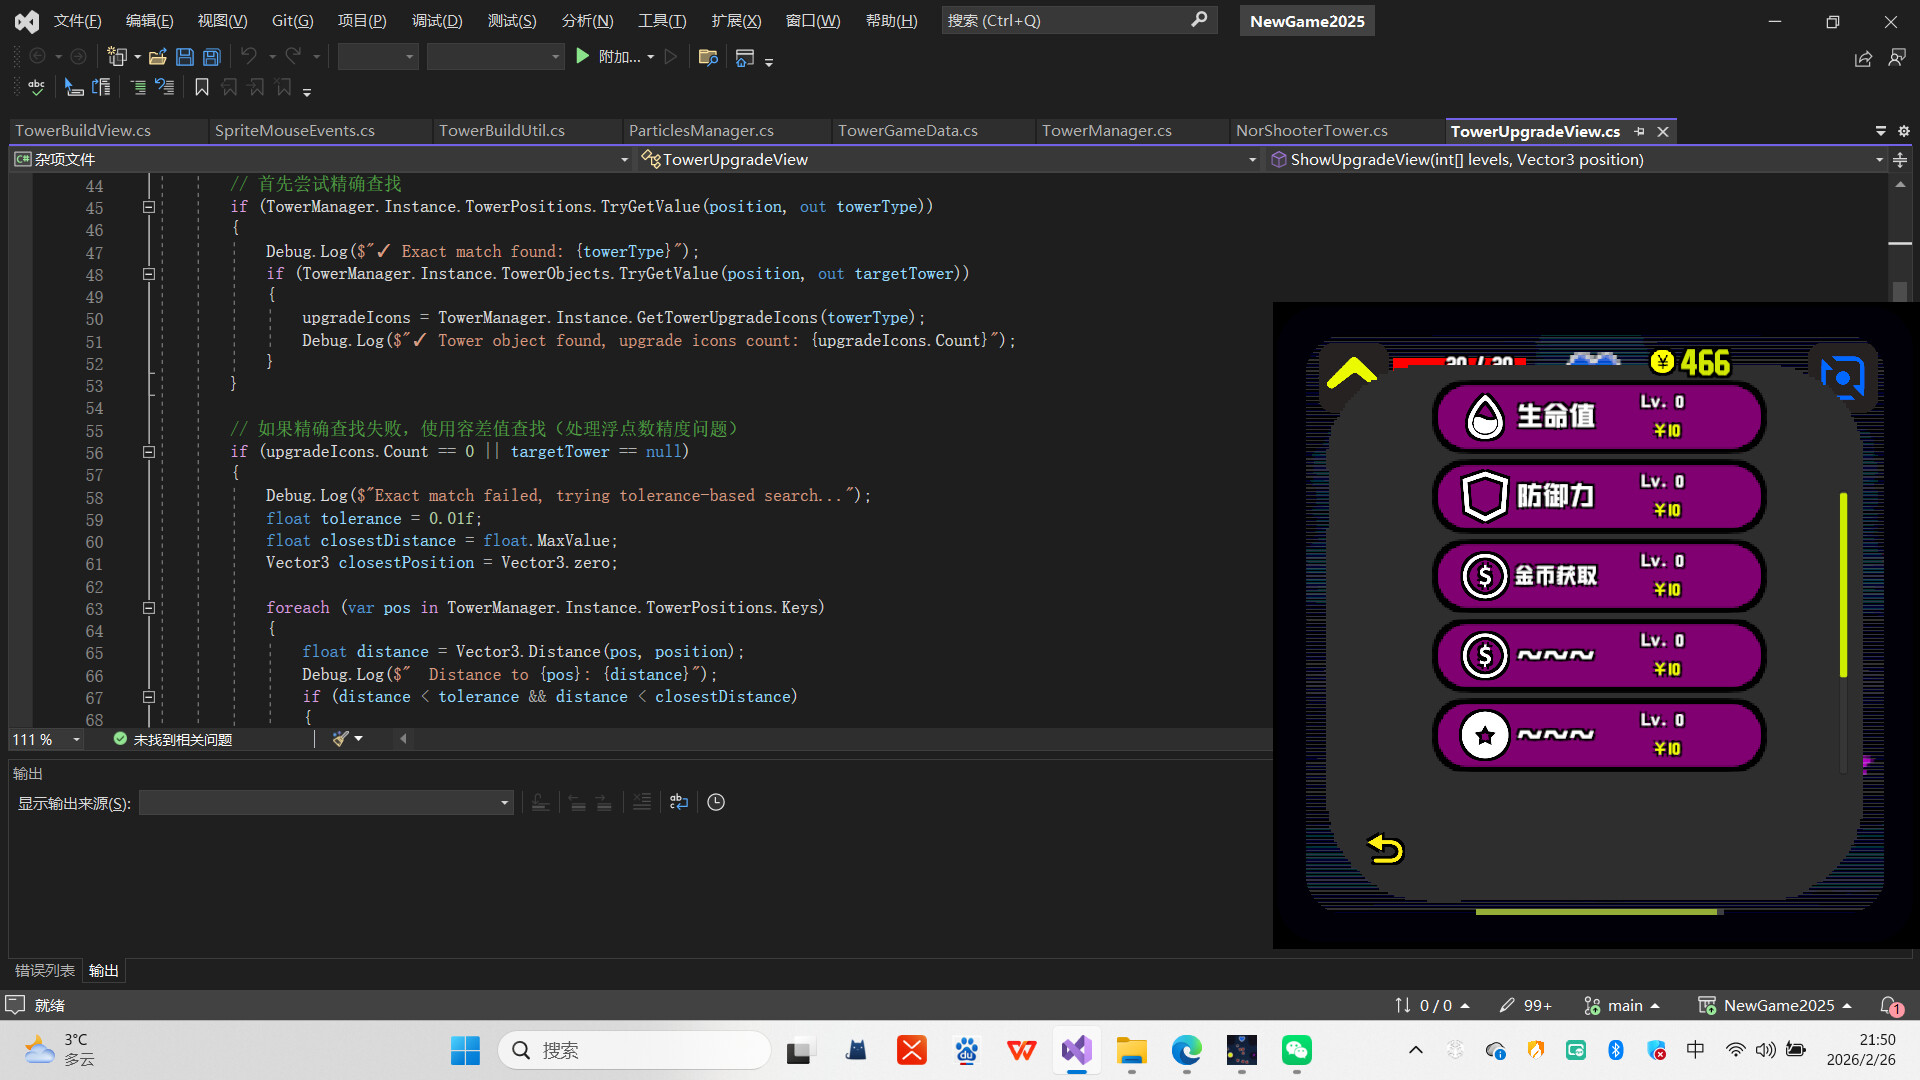Select the Undo toolbar icon
This screenshot has width=1920, height=1080.
(x=250, y=56)
